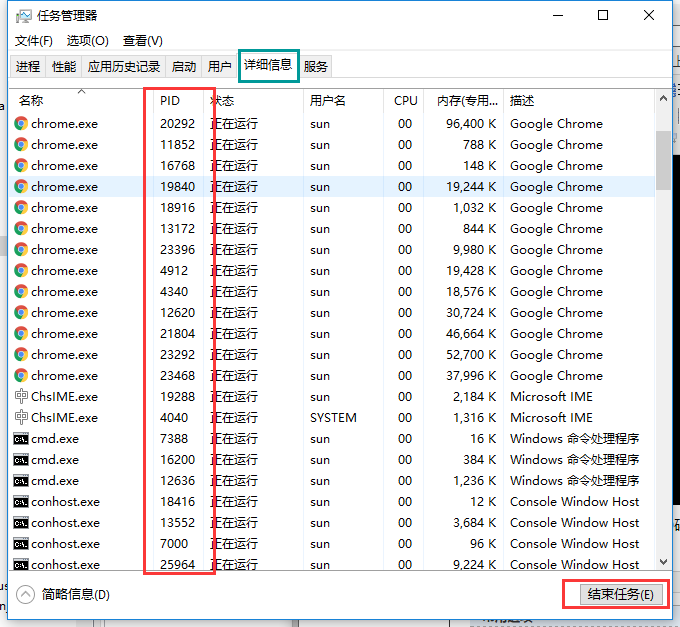Click memory value 30,724 K
This screenshot has width=680, height=627.
471,313
